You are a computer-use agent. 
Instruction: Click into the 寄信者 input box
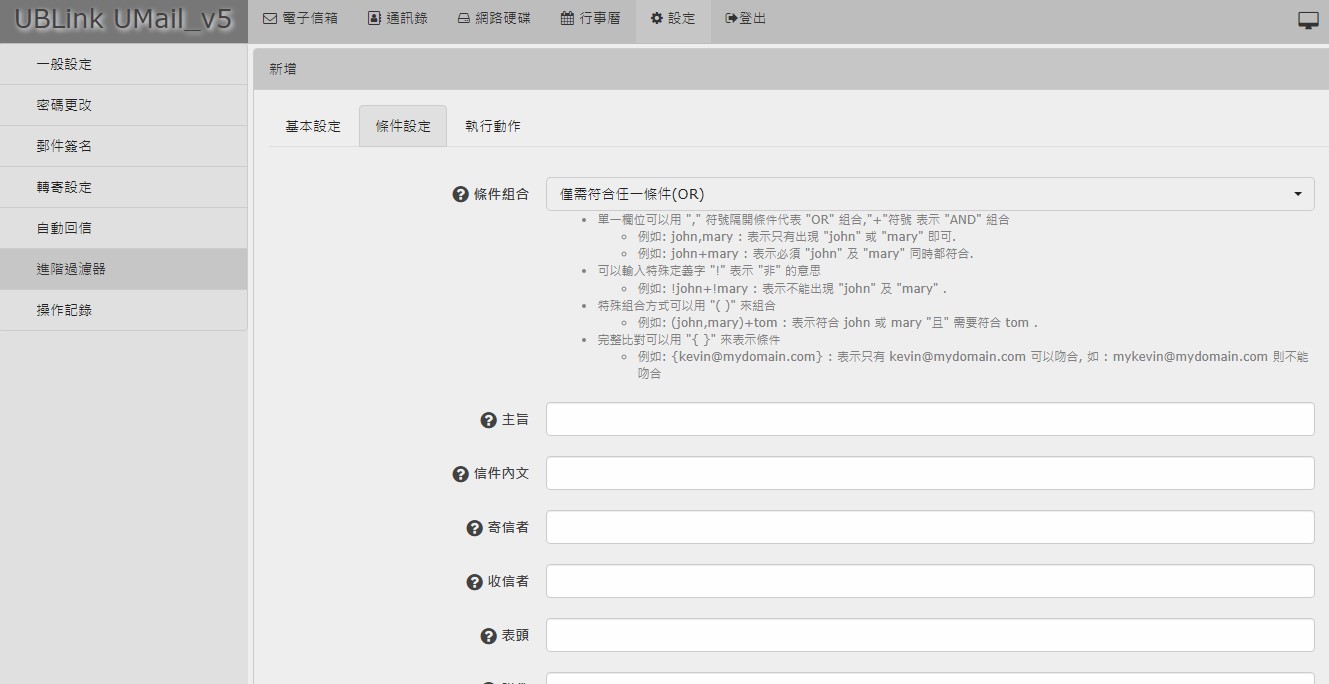tap(929, 528)
